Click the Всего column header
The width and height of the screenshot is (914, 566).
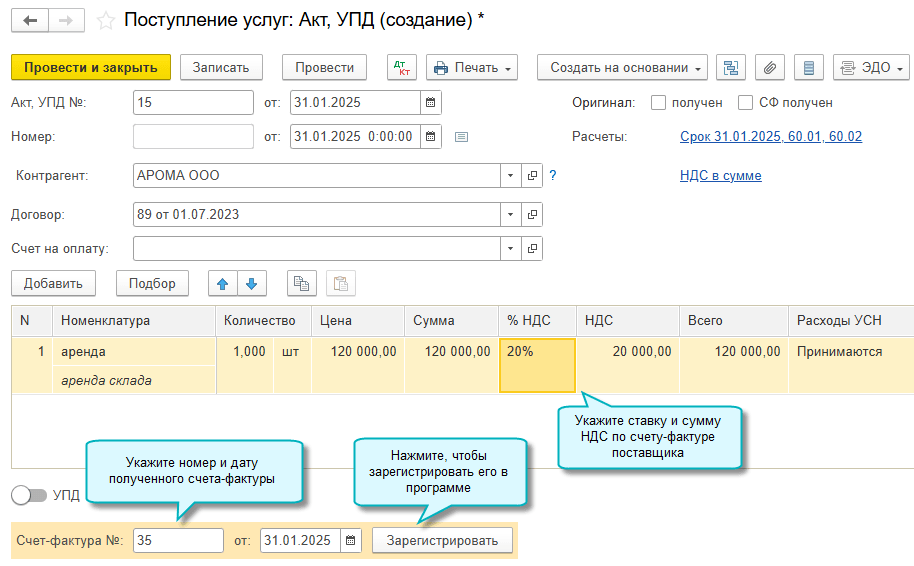click(x=734, y=321)
